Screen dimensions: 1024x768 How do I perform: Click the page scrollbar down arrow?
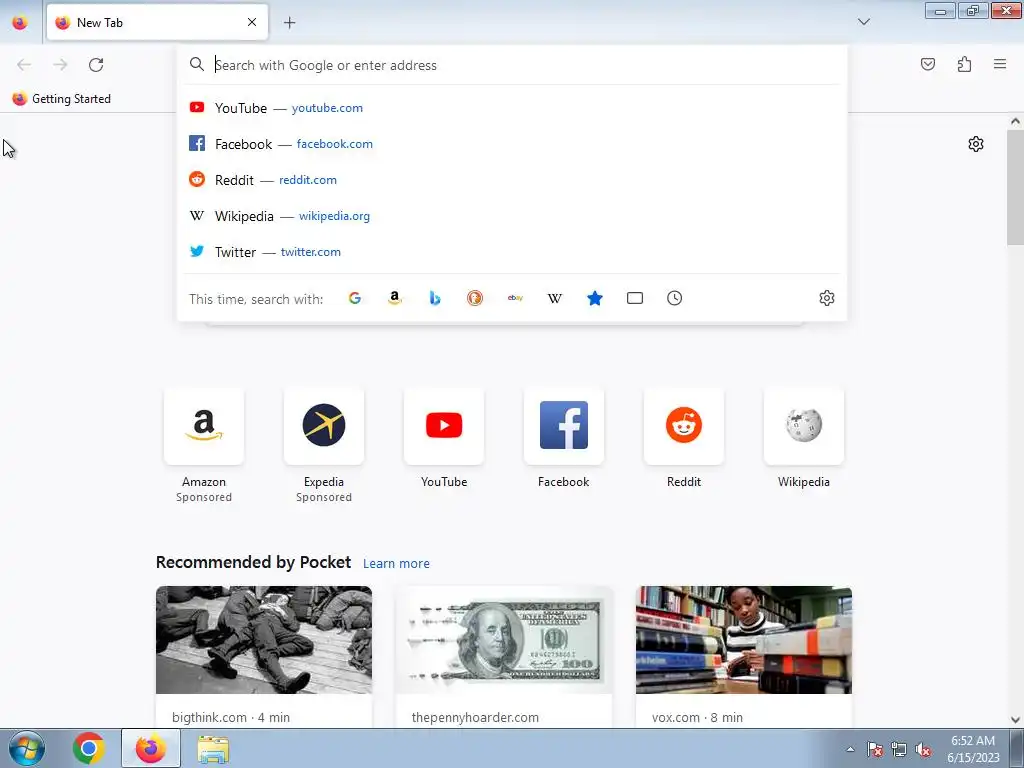[1015, 720]
